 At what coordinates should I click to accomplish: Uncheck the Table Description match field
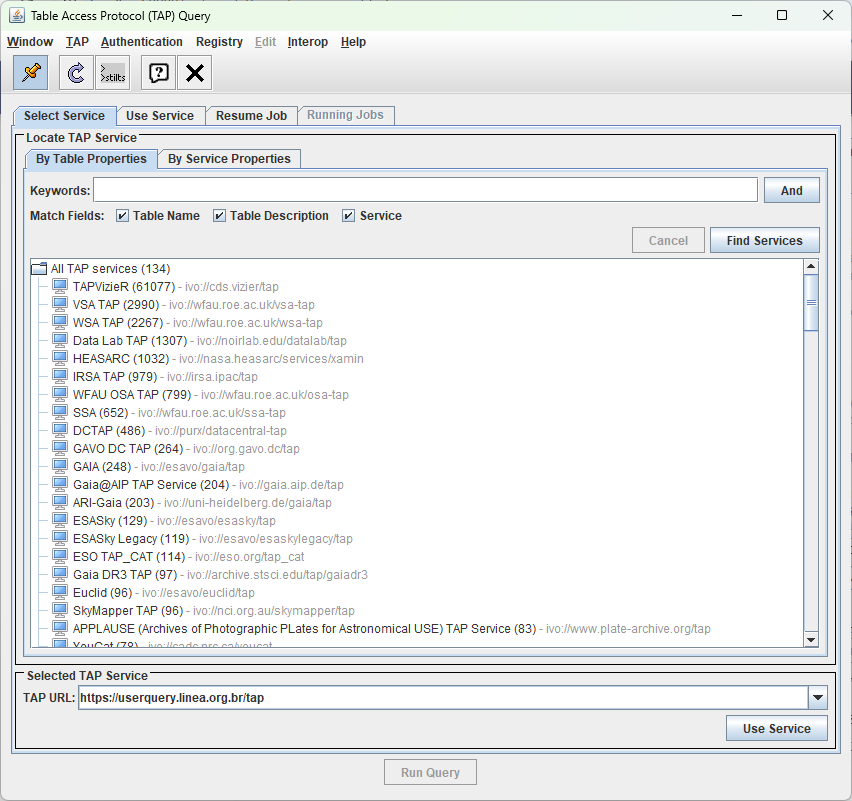pos(220,216)
